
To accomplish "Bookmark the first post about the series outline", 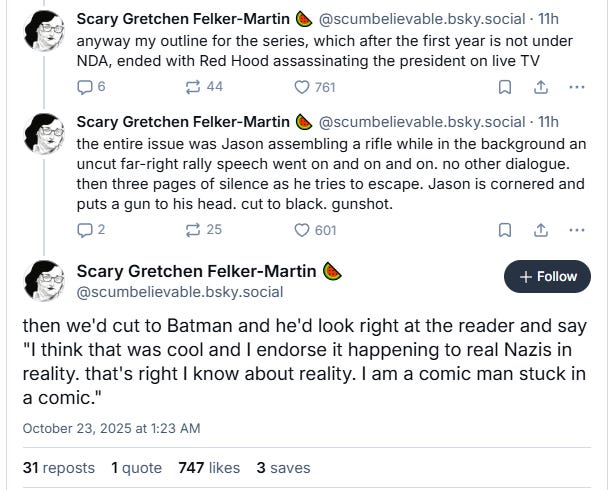I will (505, 88).
